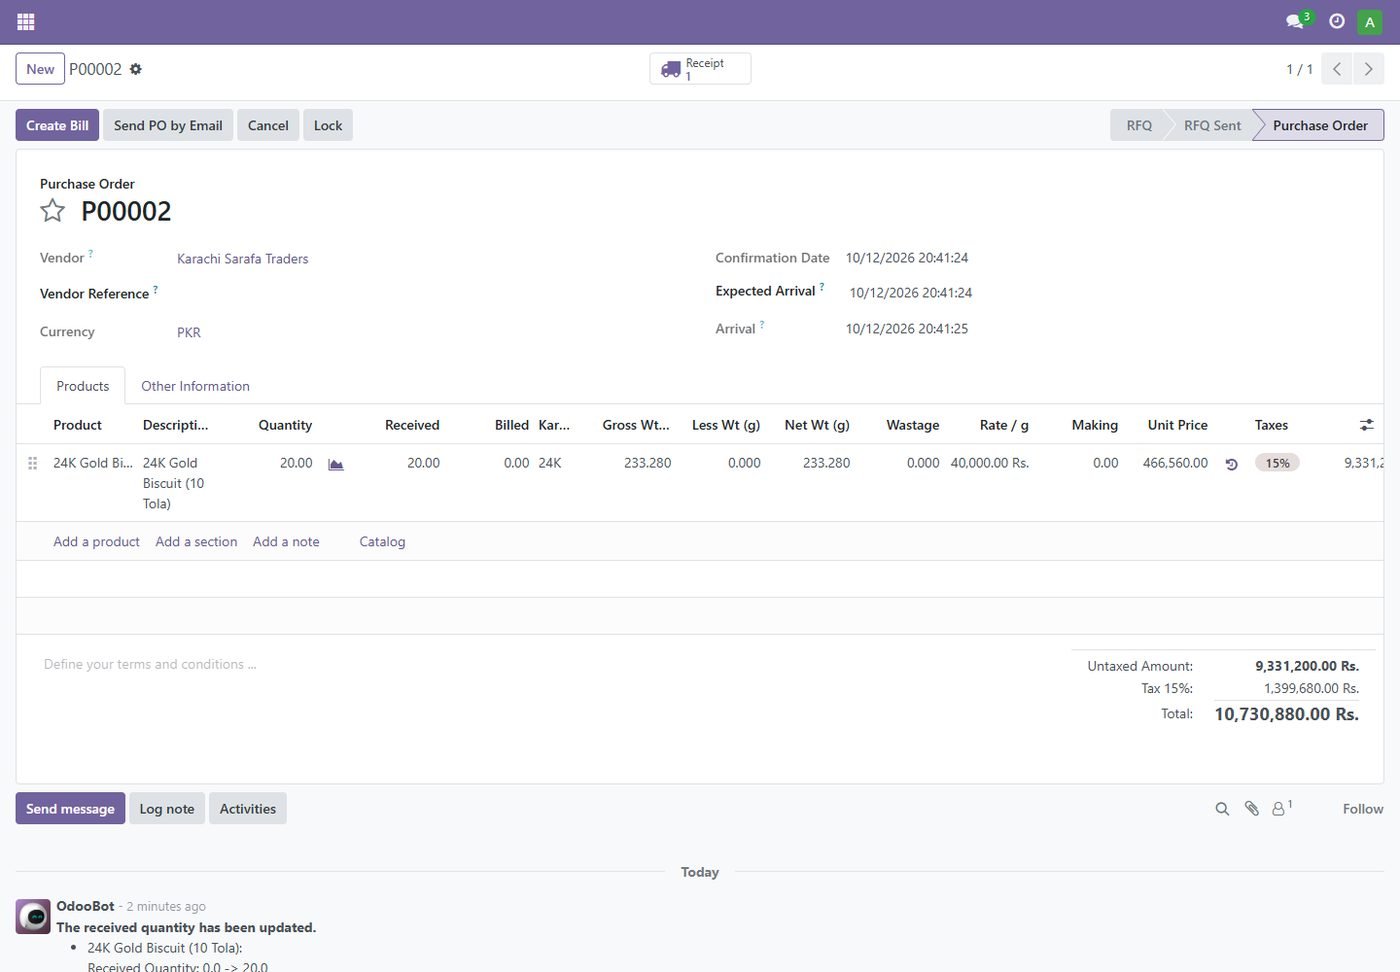Click the 15% tax tag
Screen dimensions: 1400x972
coord(1277,463)
